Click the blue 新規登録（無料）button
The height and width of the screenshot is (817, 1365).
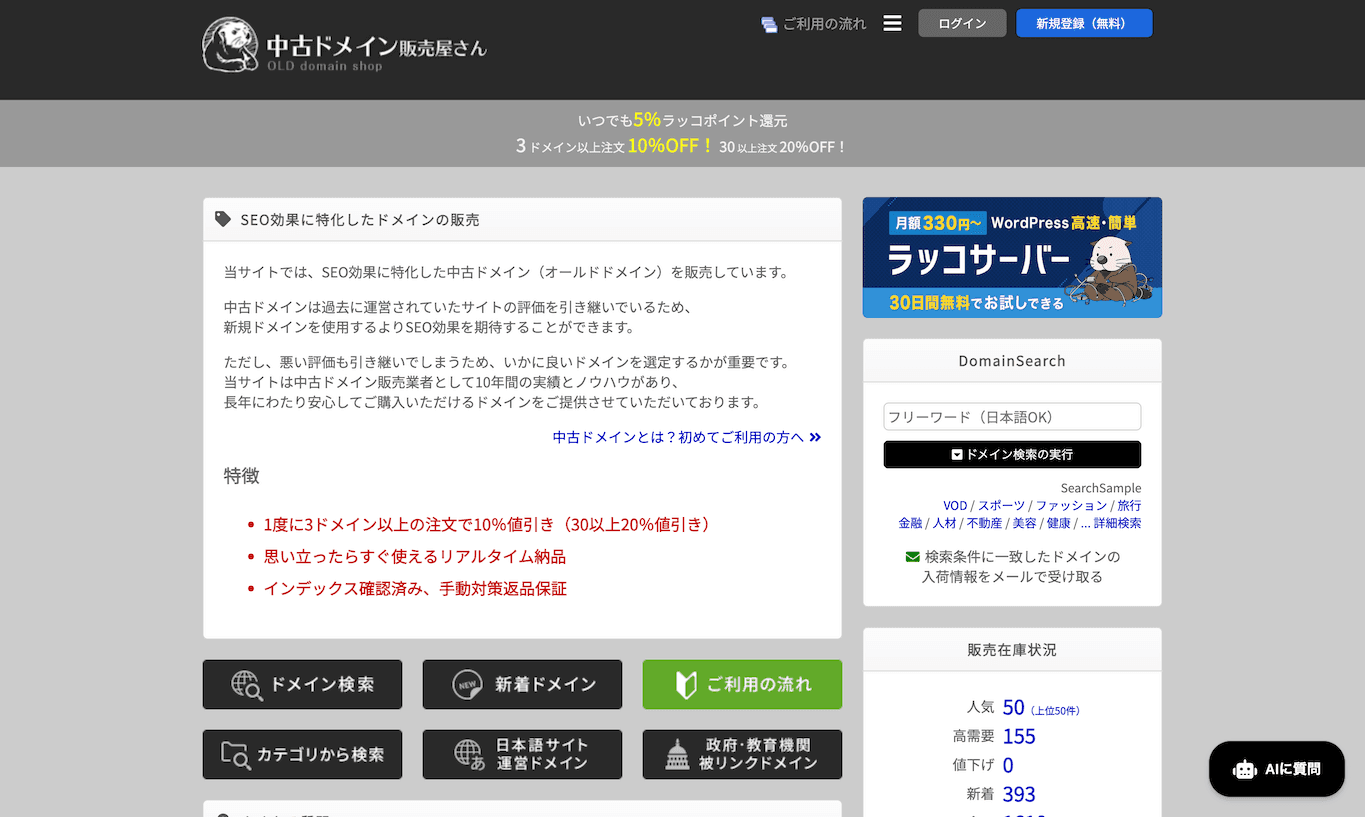[1084, 22]
